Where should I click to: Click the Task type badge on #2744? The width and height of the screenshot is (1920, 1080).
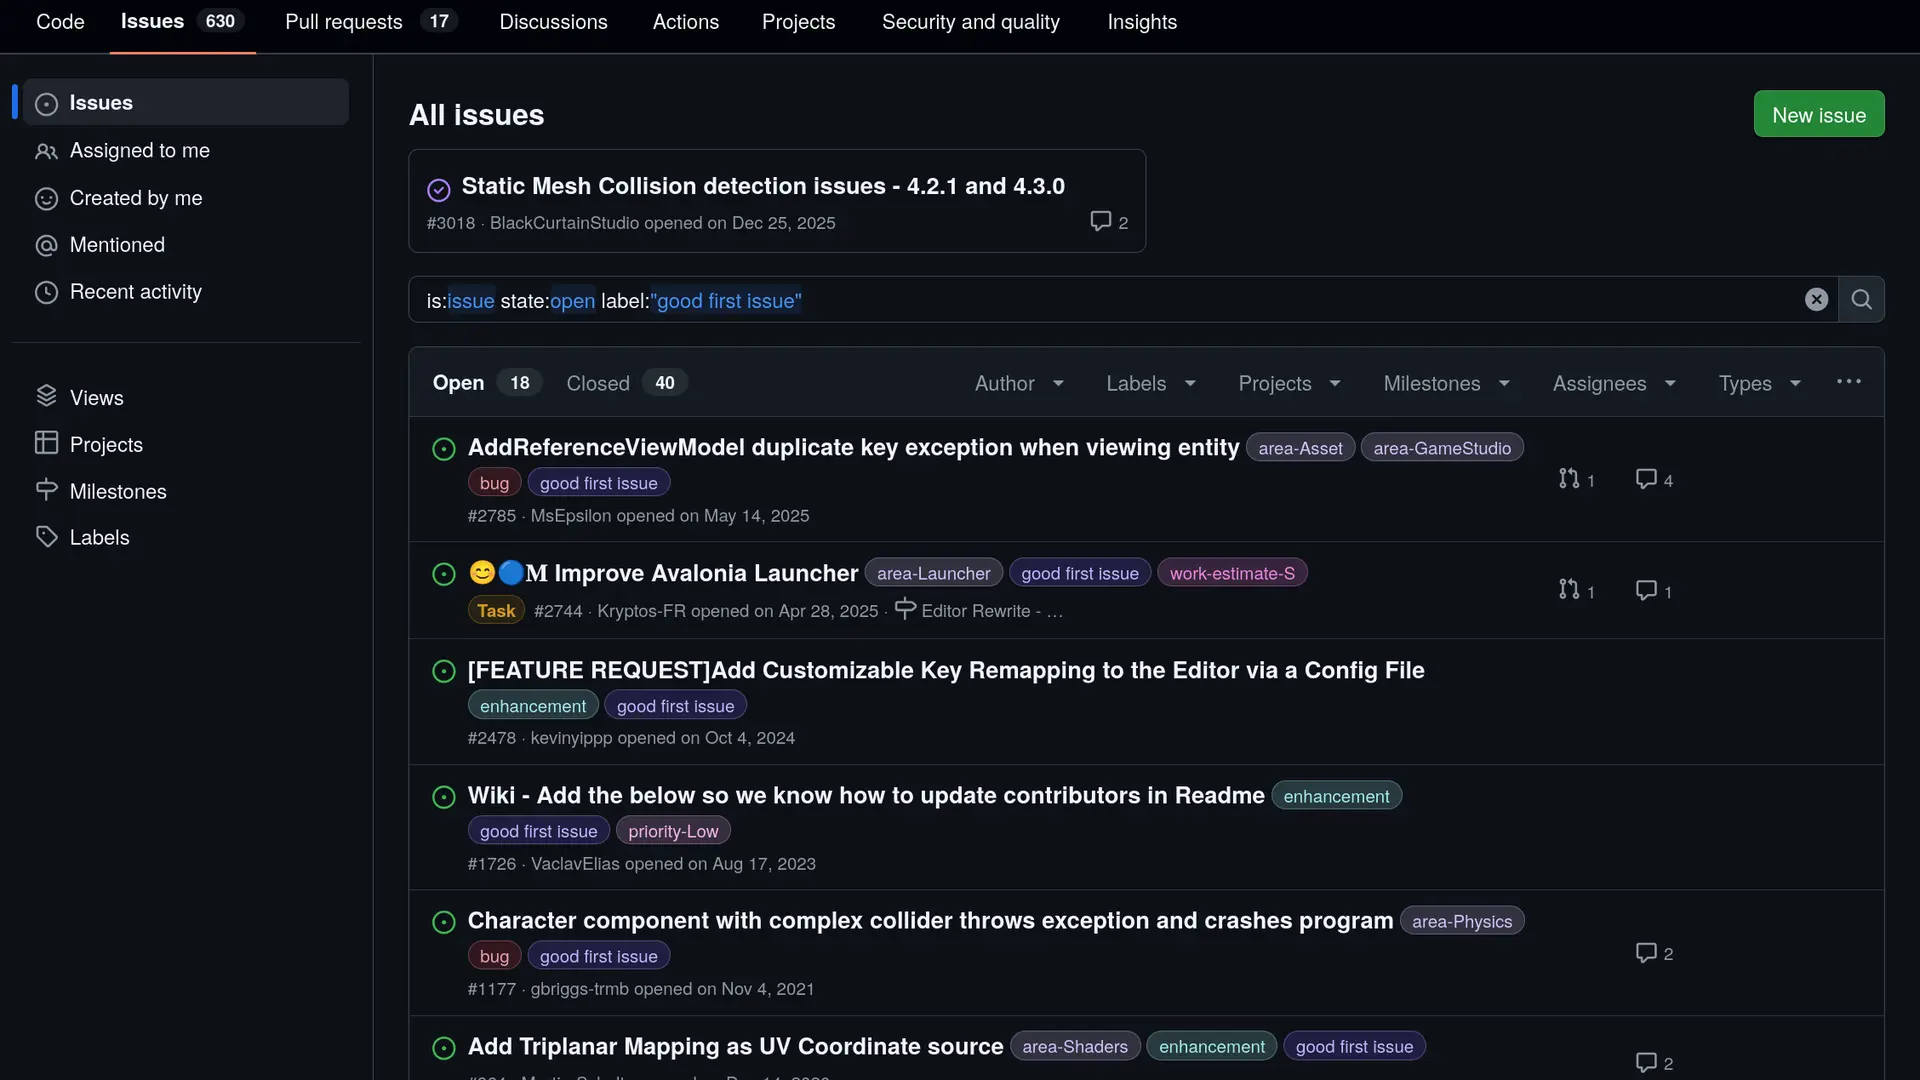tap(496, 610)
